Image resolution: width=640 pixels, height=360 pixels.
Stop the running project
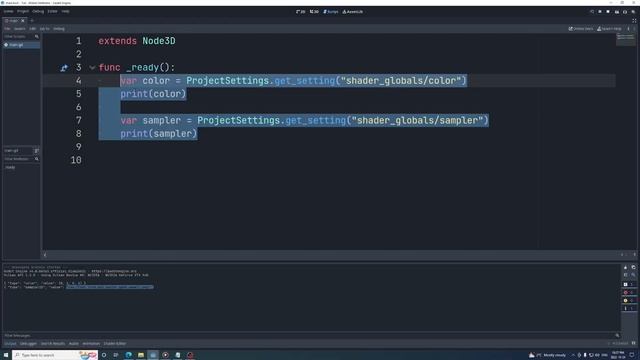click(608, 12)
